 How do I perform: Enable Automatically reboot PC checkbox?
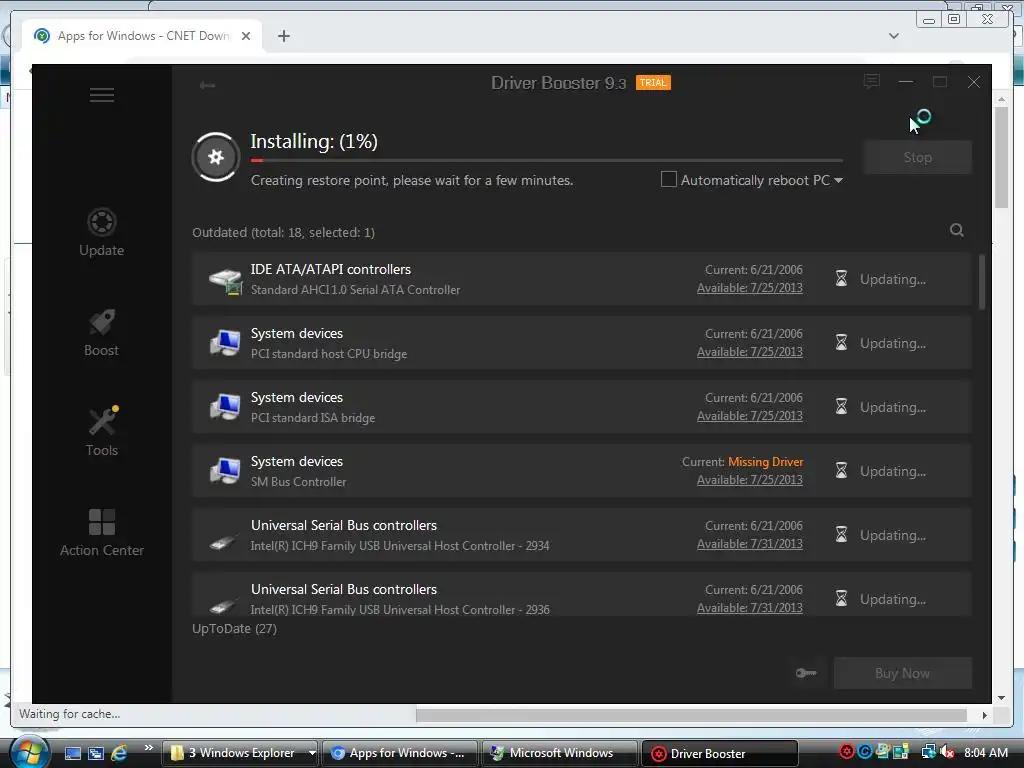669,180
